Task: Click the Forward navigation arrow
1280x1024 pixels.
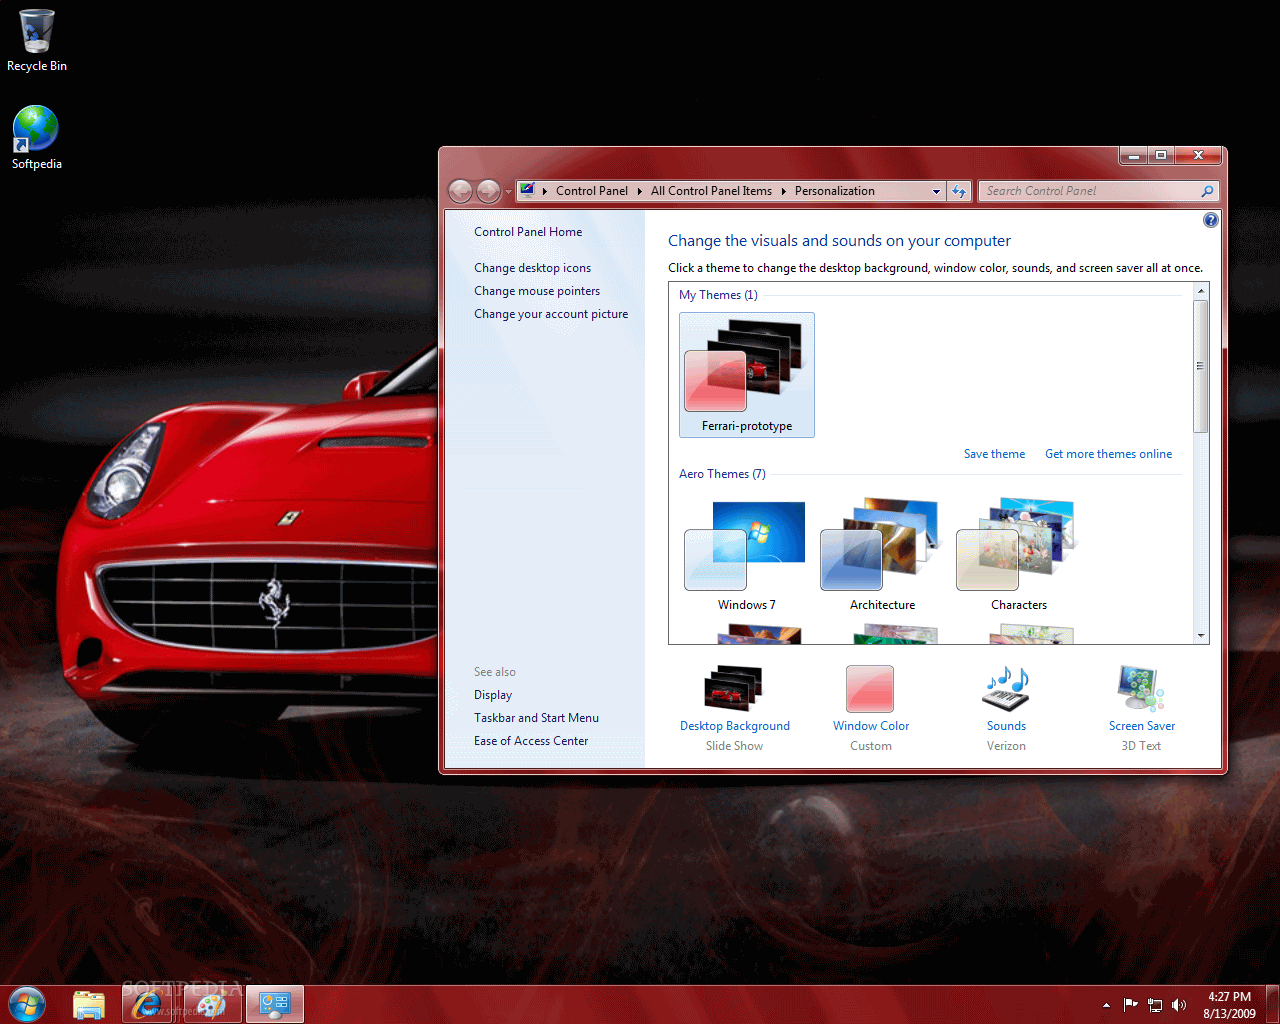Action: pos(488,191)
